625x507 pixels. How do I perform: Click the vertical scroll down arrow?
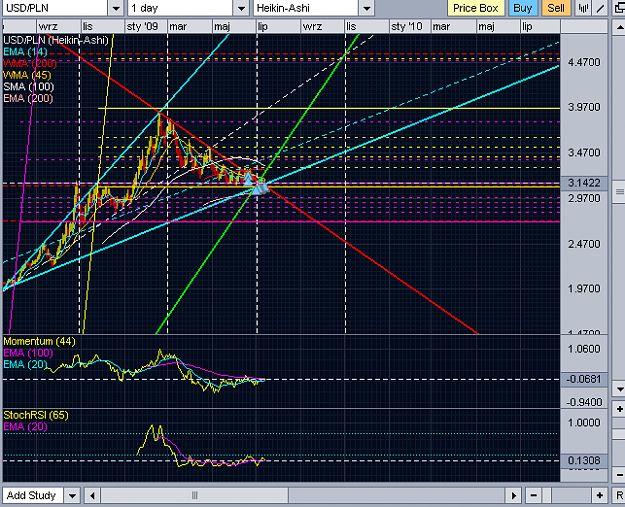[619, 389]
